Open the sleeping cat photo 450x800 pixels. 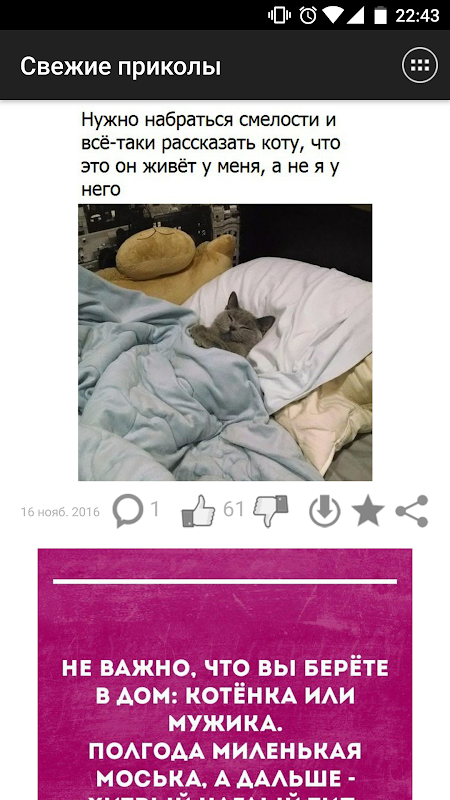[225, 342]
